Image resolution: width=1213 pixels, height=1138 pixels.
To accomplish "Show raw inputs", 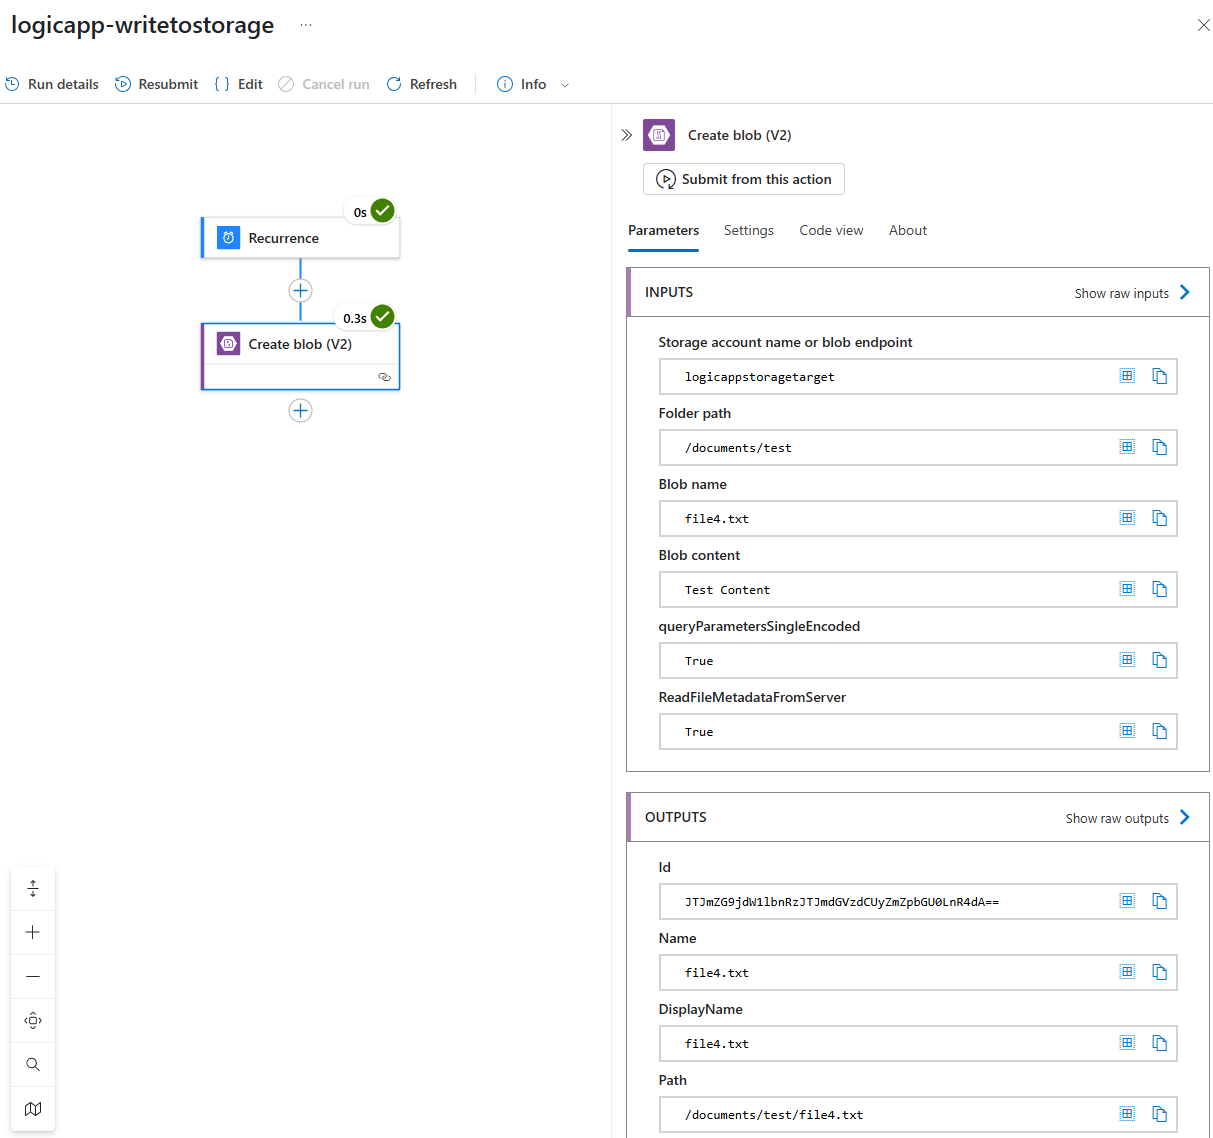I will (x=1132, y=293).
